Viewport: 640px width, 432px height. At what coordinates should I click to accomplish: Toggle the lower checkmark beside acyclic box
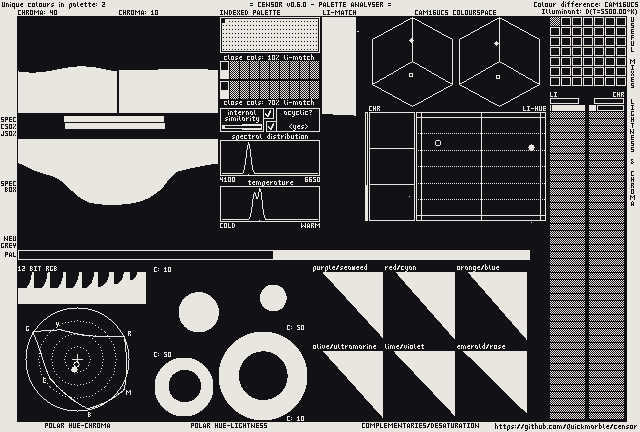tap(271, 126)
